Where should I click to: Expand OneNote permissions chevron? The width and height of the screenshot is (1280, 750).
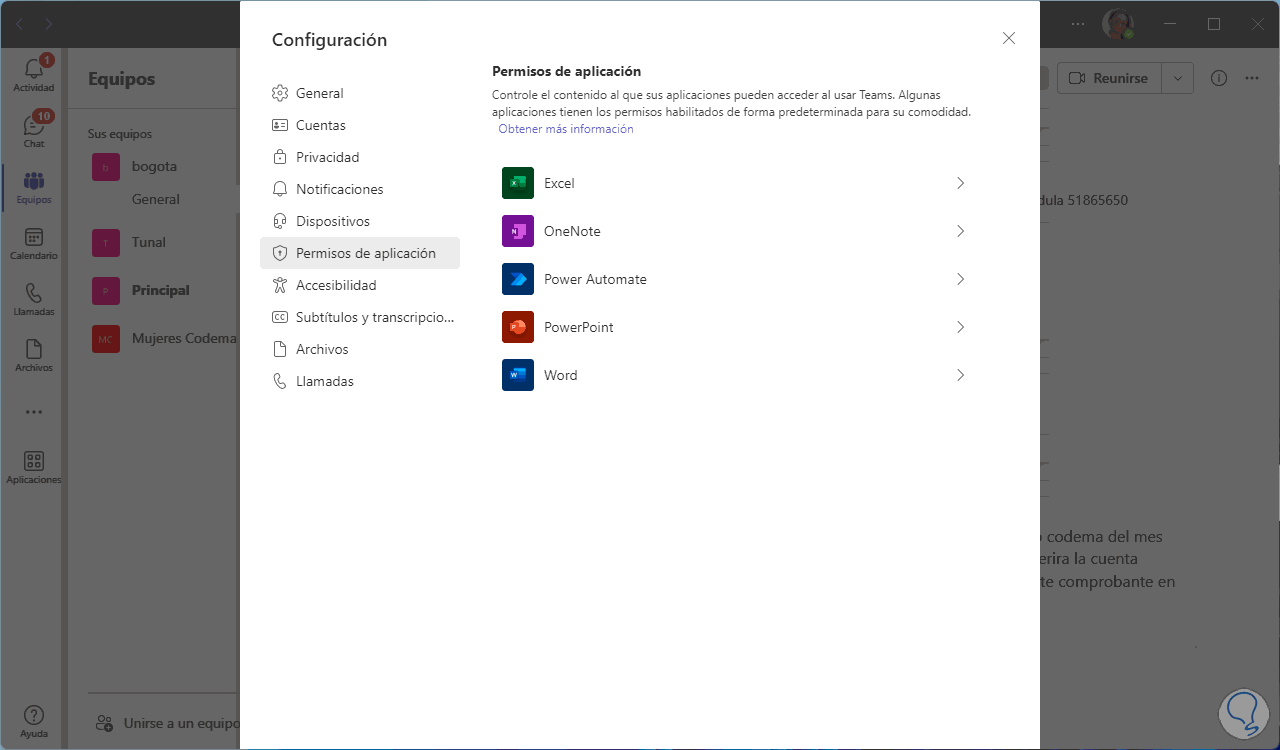pyautogui.click(x=960, y=231)
